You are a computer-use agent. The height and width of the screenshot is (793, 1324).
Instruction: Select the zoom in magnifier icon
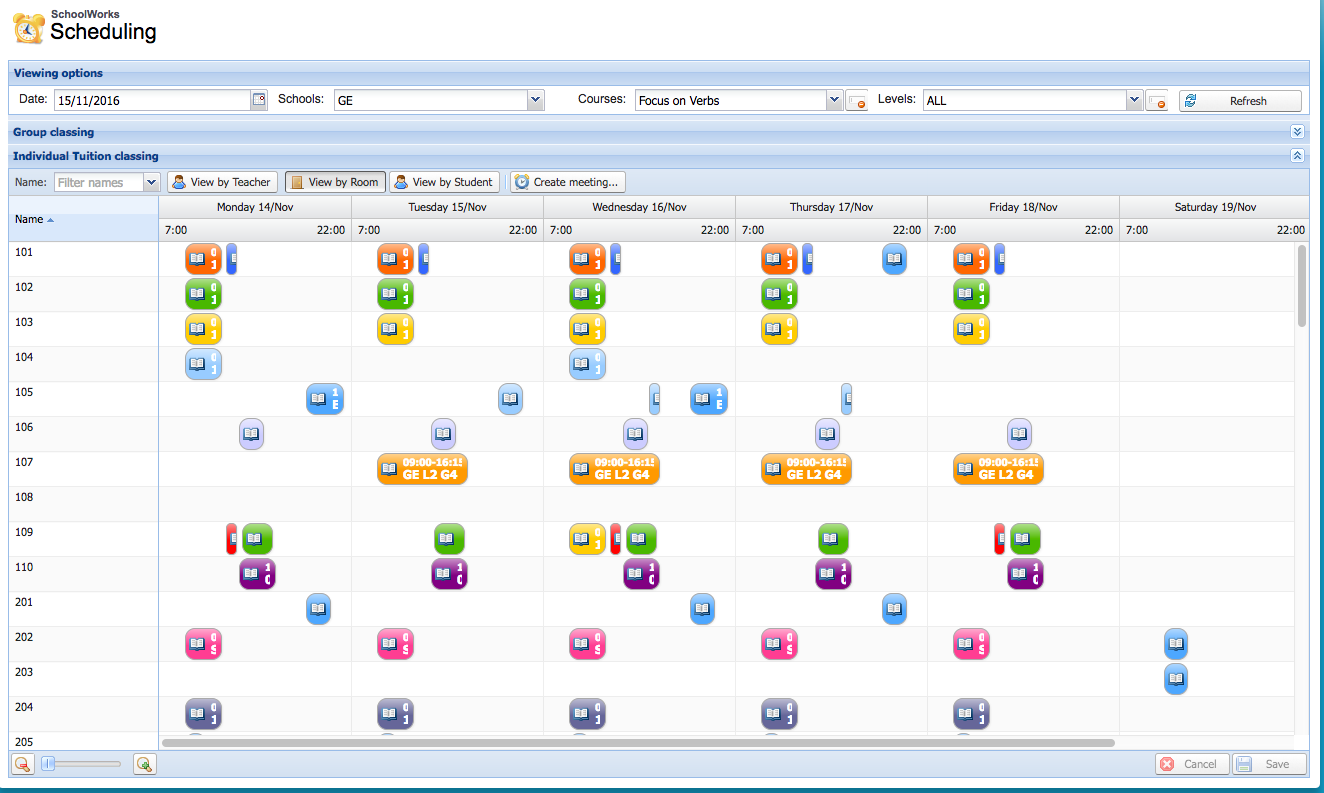pyautogui.click(x=144, y=763)
